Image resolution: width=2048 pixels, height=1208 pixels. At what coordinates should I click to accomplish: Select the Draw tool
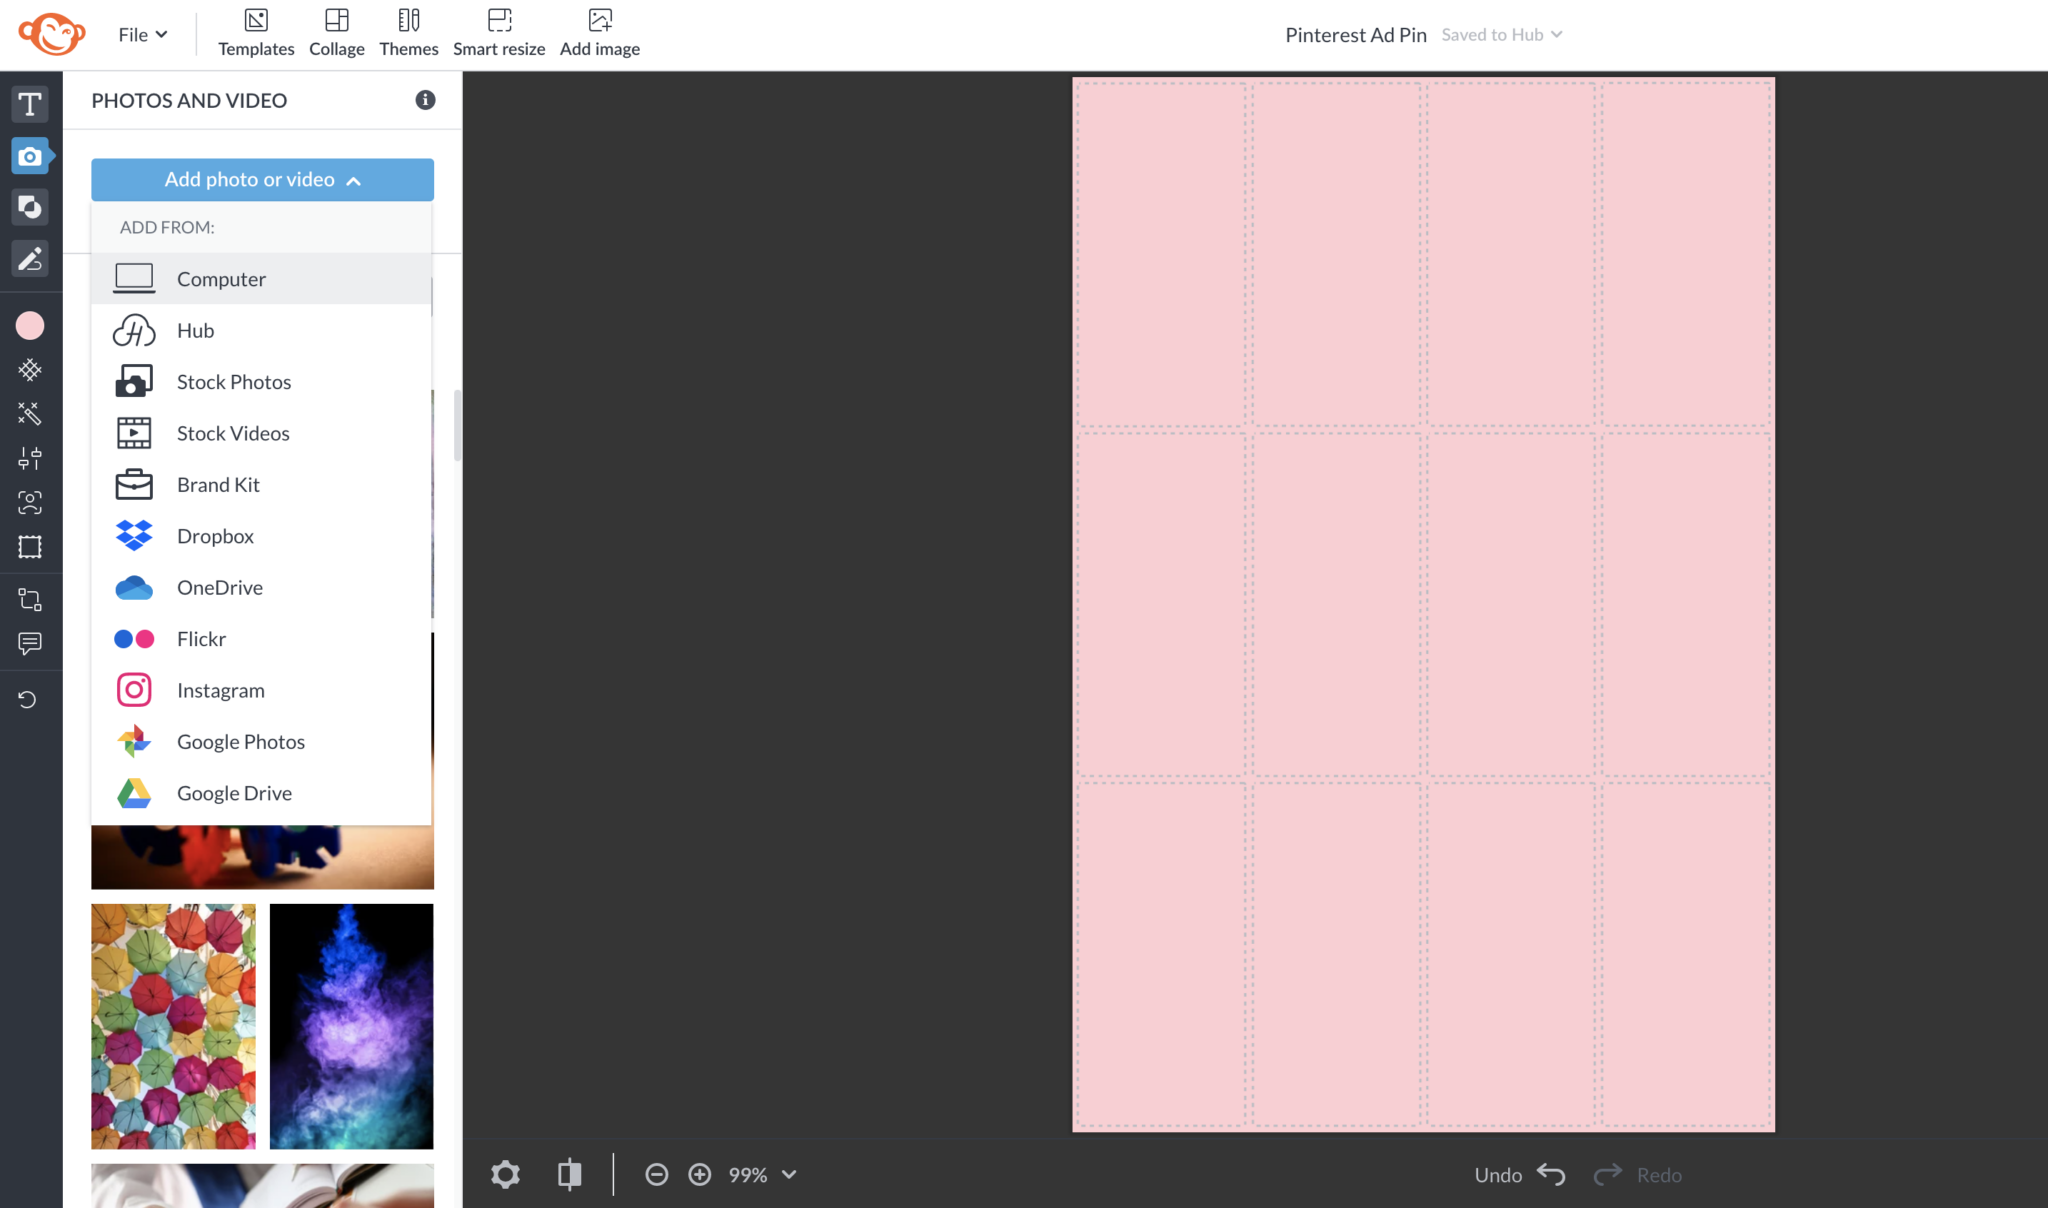click(30, 258)
